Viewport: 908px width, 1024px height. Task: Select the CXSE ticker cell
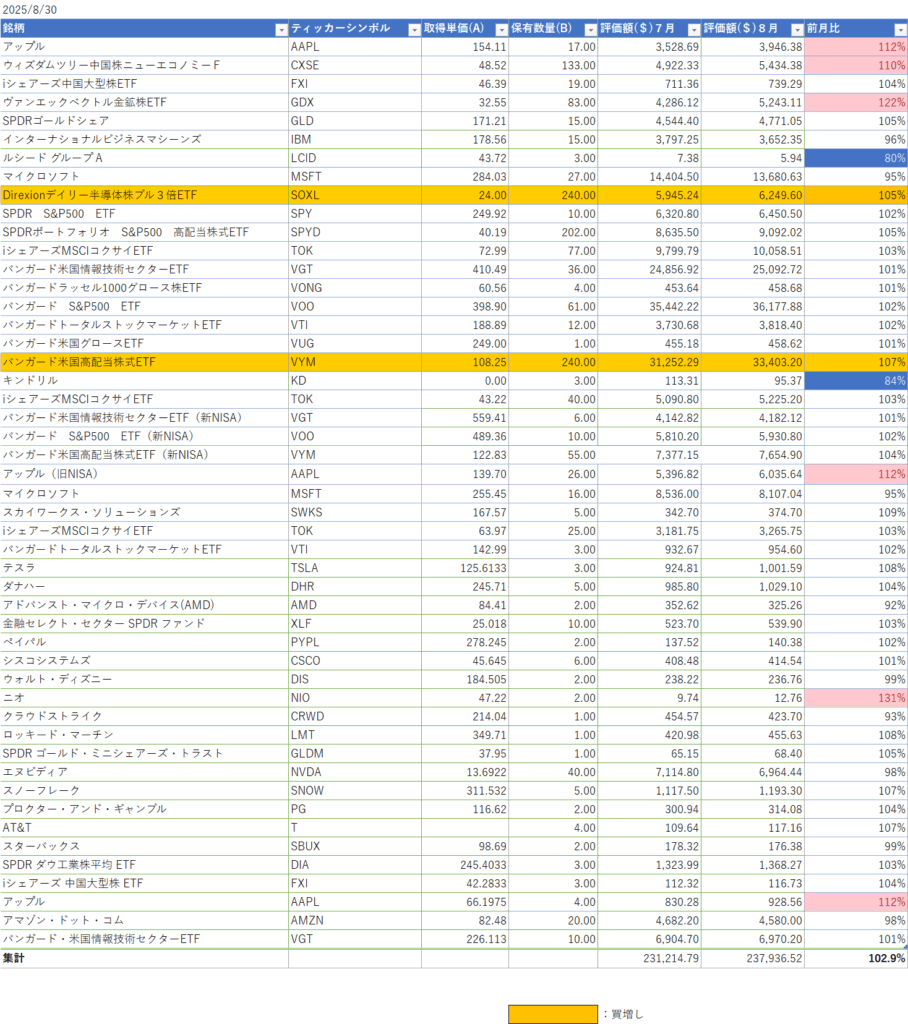(x=355, y=65)
